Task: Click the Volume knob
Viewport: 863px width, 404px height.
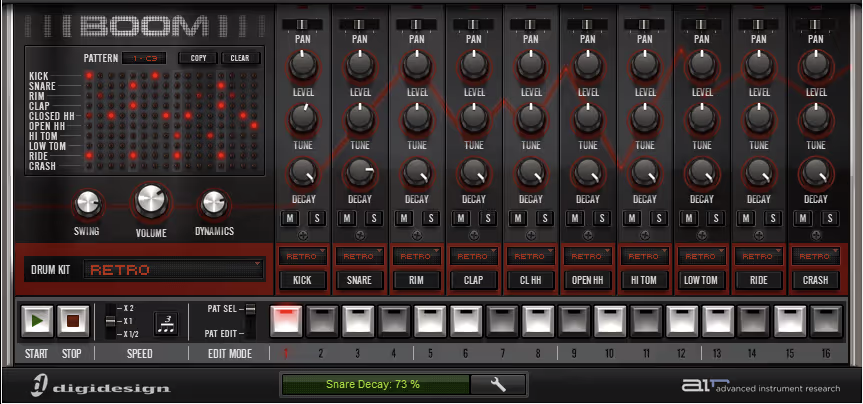Action: pyautogui.click(x=151, y=201)
